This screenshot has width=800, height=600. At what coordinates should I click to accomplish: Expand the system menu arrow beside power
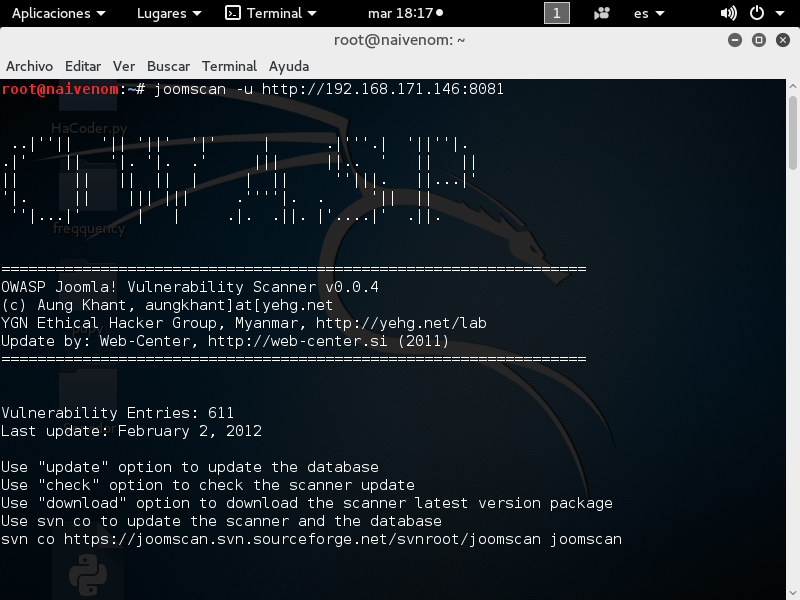pyautogui.click(x=780, y=13)
